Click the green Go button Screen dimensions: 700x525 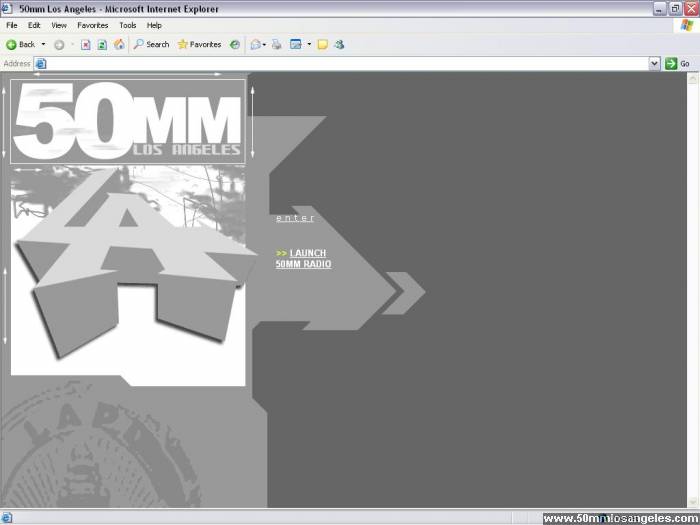[x=677, y=64]
